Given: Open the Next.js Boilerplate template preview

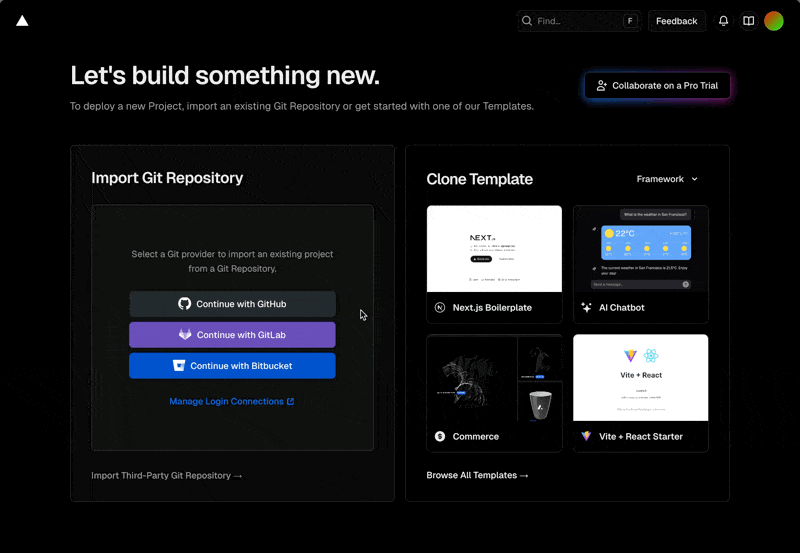Looking at the screenshot, I should 494,249.
